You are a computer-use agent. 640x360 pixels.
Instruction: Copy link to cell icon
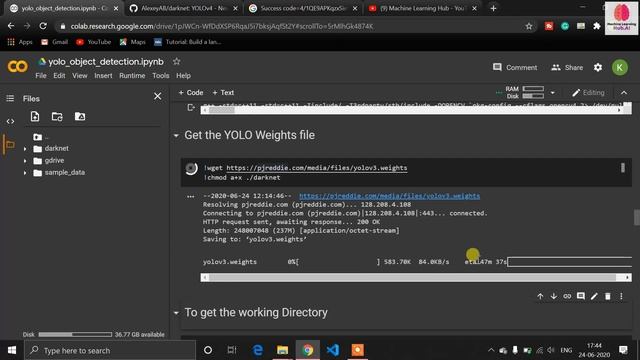coord(567,296)
